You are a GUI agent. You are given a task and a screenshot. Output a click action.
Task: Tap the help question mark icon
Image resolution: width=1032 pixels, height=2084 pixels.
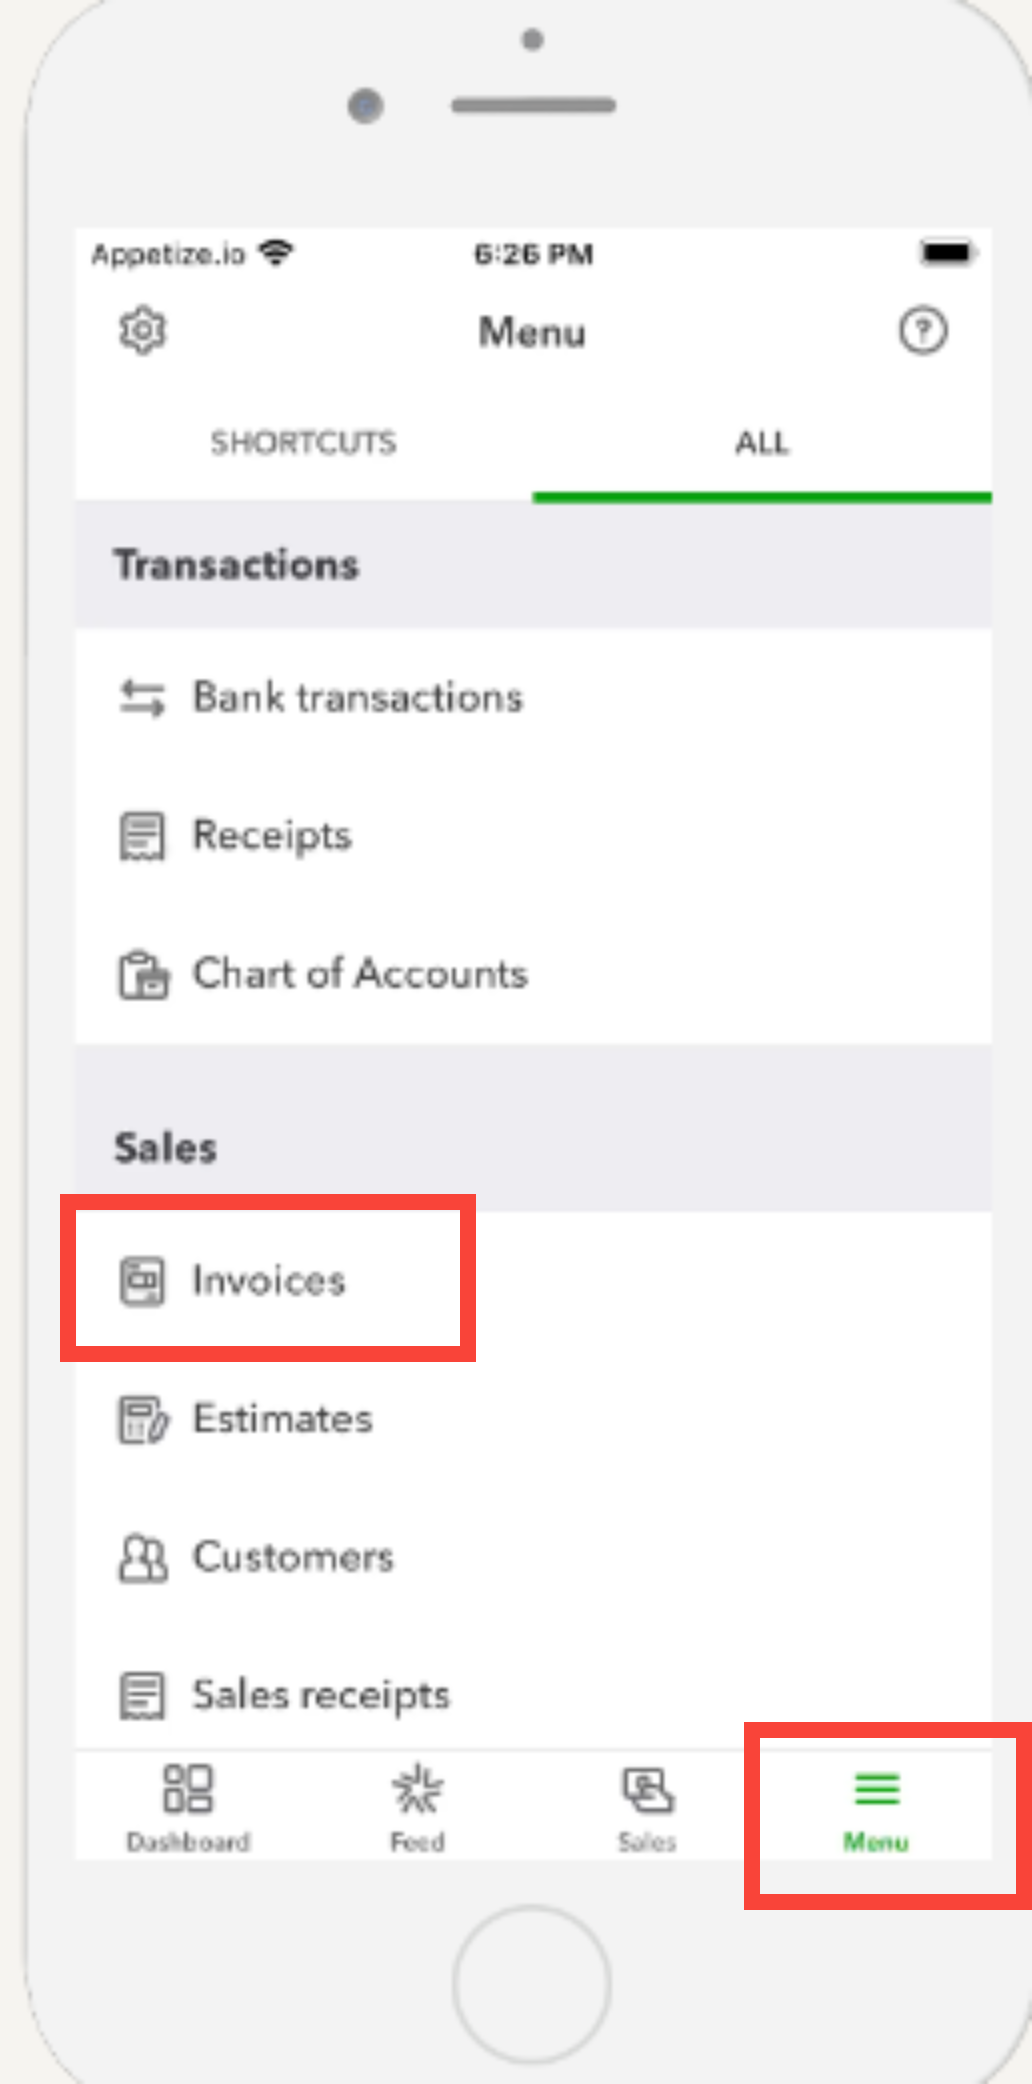coord(922,331)
